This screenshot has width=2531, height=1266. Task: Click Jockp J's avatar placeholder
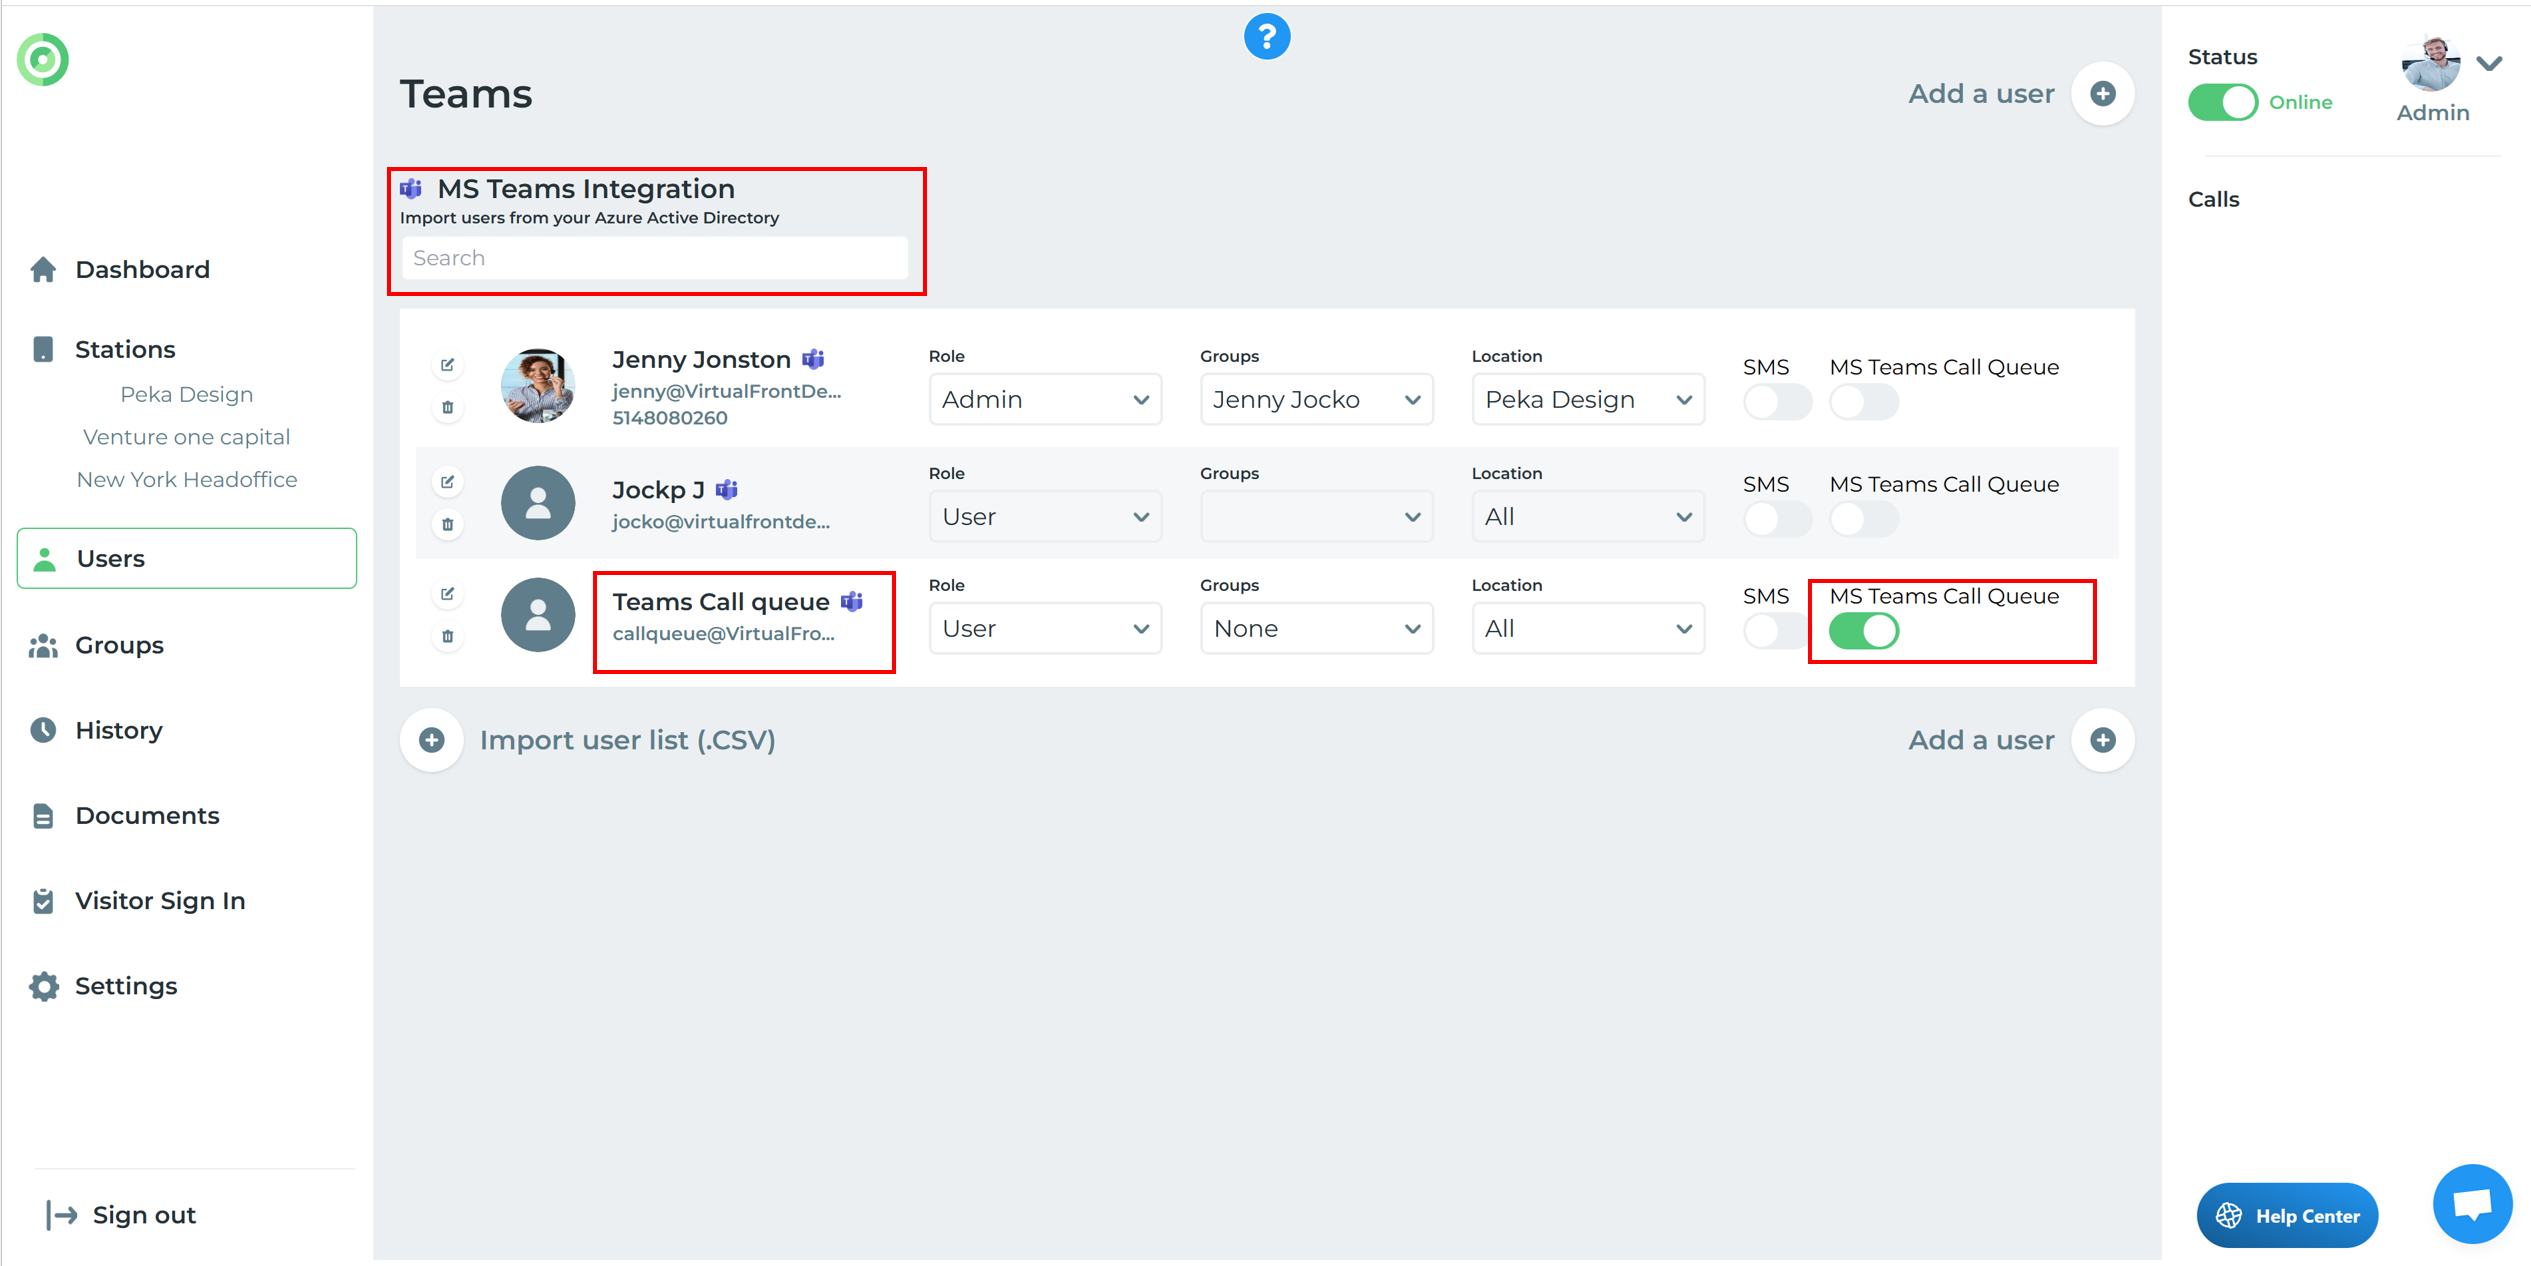click(x=538, y=503)
